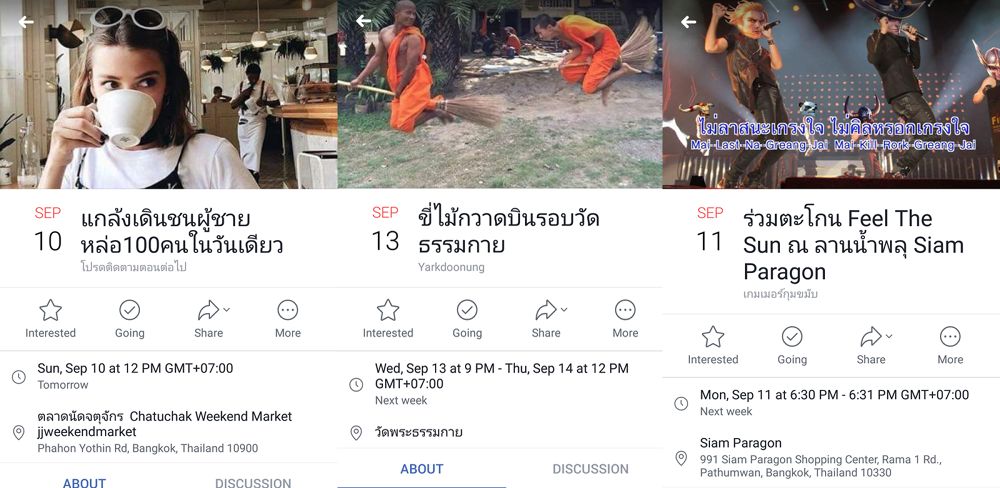The image size is (1000, 488).
Task: Mark Interested star on the Siam Paragon event
Action: tap(713, 346)
